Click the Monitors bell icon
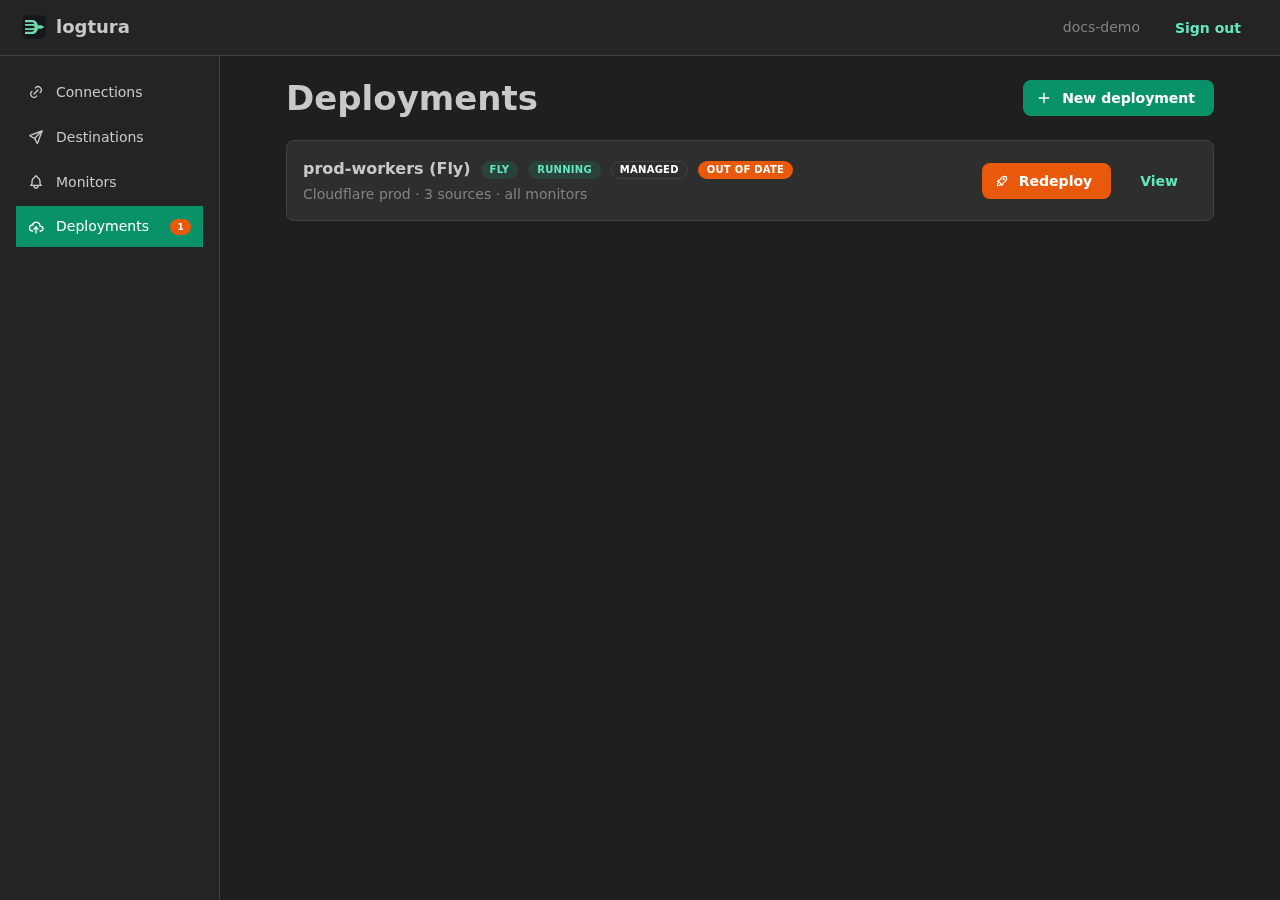The width and height of the screenshot is (1280, 900). pos(36,182)
